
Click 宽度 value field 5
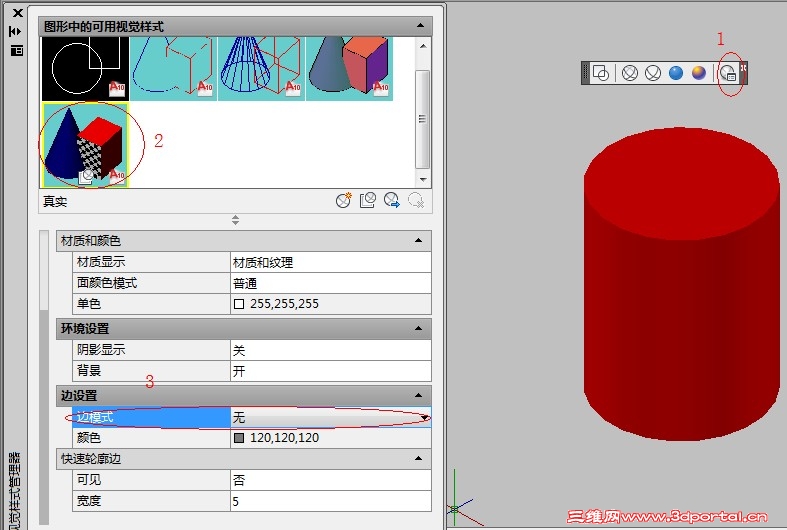330,501
